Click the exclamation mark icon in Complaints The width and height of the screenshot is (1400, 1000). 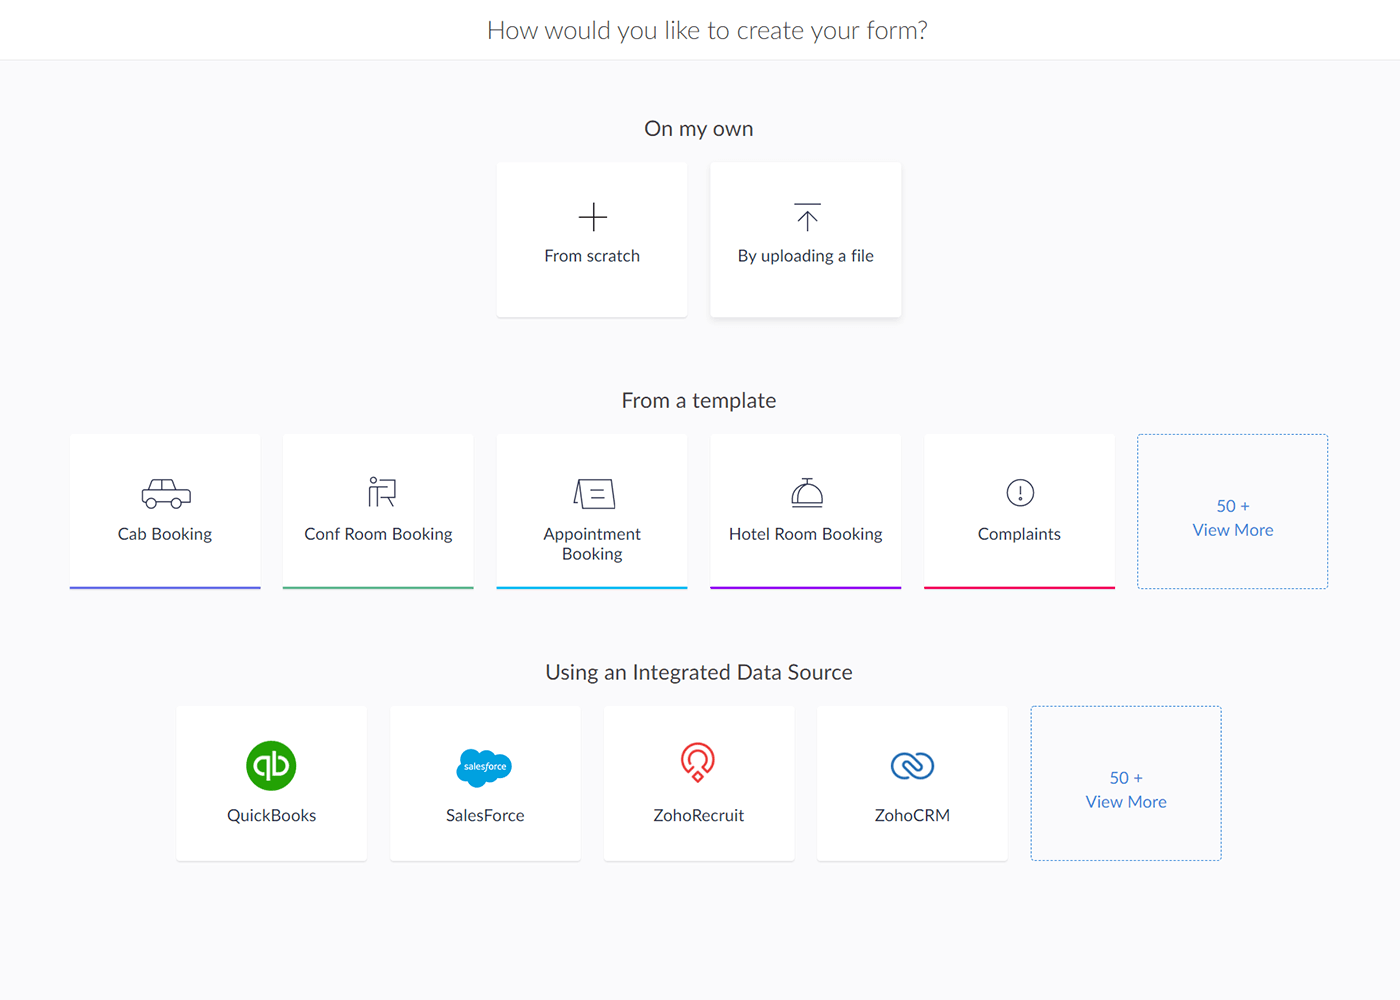1019,492
